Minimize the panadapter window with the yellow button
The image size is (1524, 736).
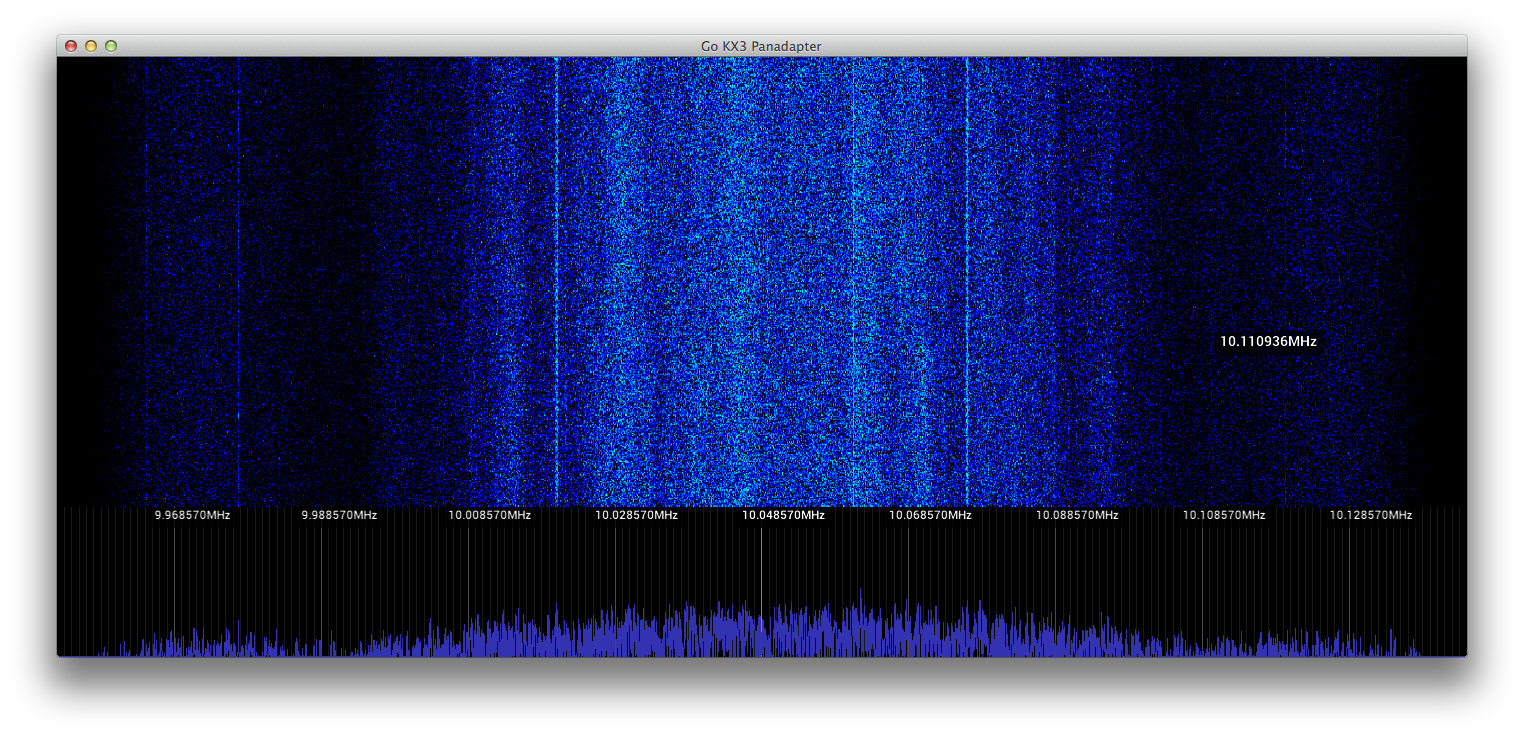click(x=91, y=46)
